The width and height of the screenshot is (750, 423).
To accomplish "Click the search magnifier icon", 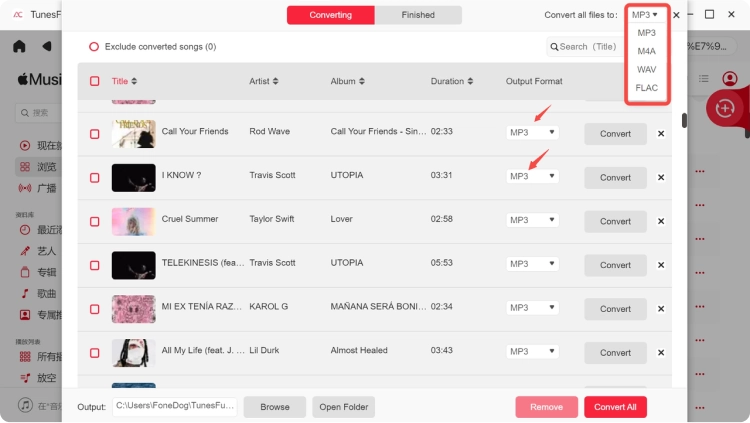I will pyautogui.click(x=554, y=47).
